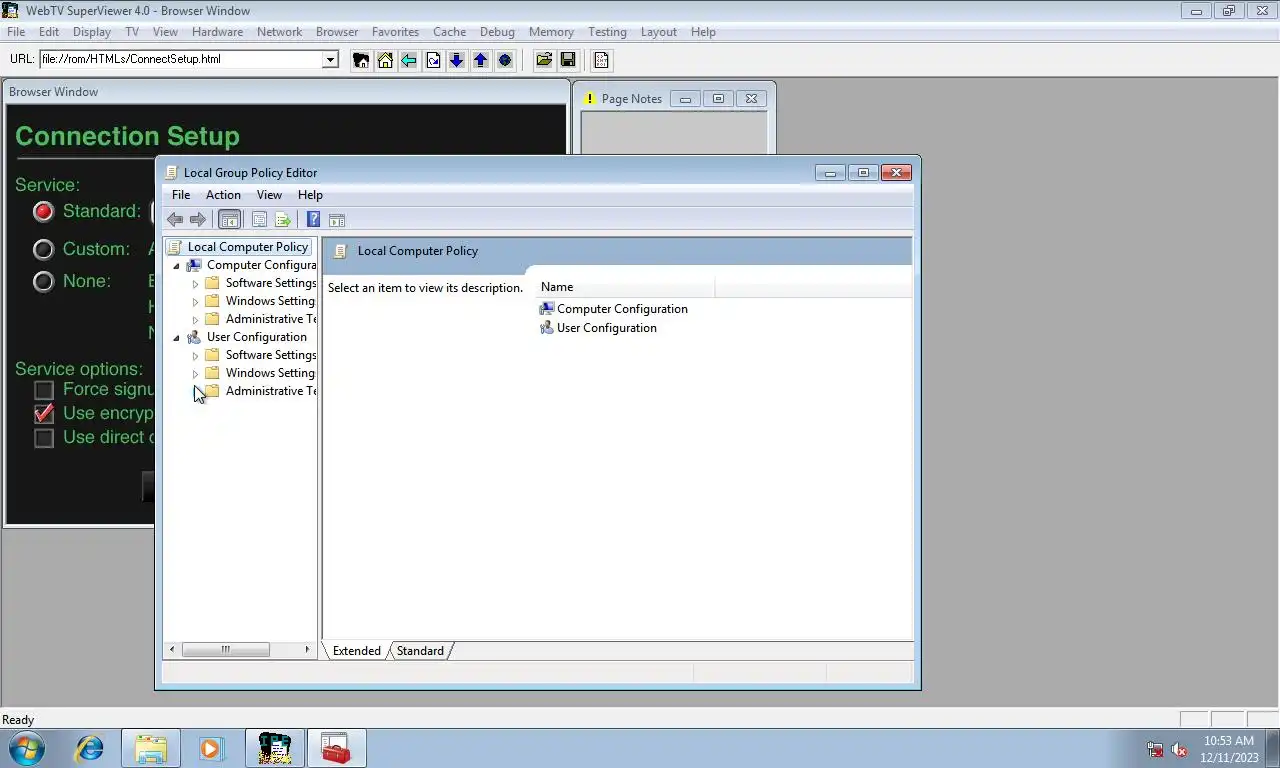Viewport: 1280px width, 768px height.
Task: Toggle Show/Hide Console Tree icon
Action: click(229, 220)
